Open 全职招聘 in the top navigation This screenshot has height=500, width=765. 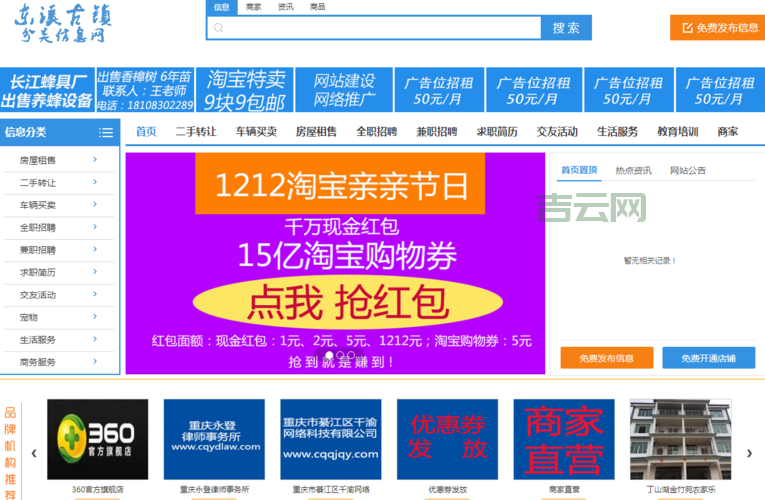(x=377, y=132)
